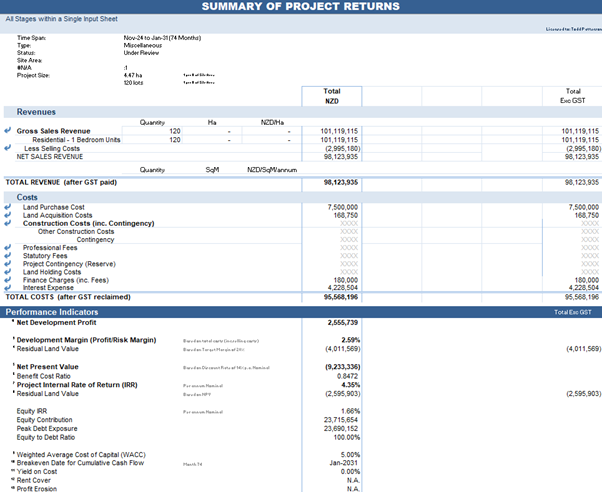Click Benefit Cost Ratio value 0.8472
This screenshot has height=492, width=602.
click(x=347, y=376)
